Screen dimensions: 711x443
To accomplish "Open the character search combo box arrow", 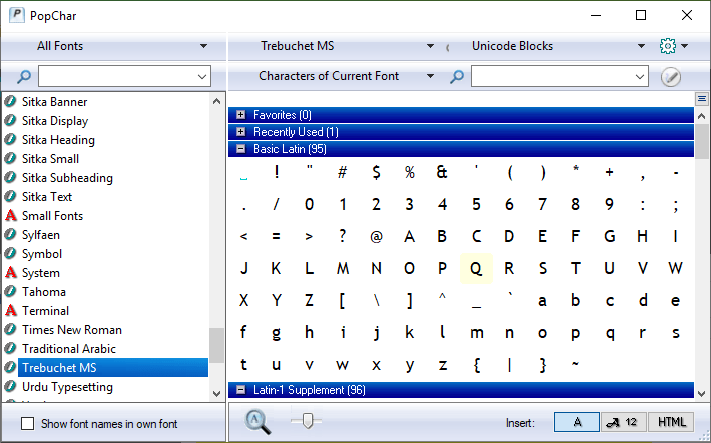I will coord(640,77).
